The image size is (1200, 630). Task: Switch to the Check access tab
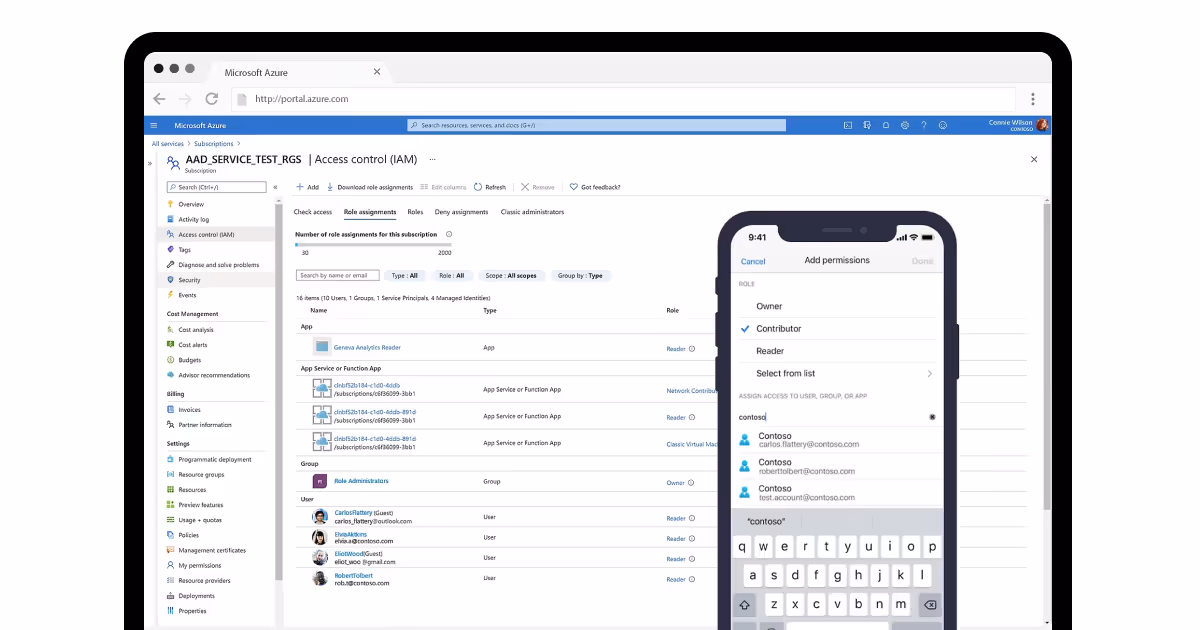[313, 212]
